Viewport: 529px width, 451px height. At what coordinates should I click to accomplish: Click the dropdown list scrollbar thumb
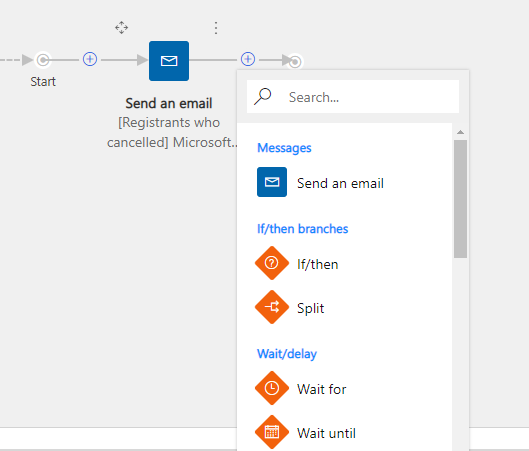pyautogui.click(x=461, y=199)
